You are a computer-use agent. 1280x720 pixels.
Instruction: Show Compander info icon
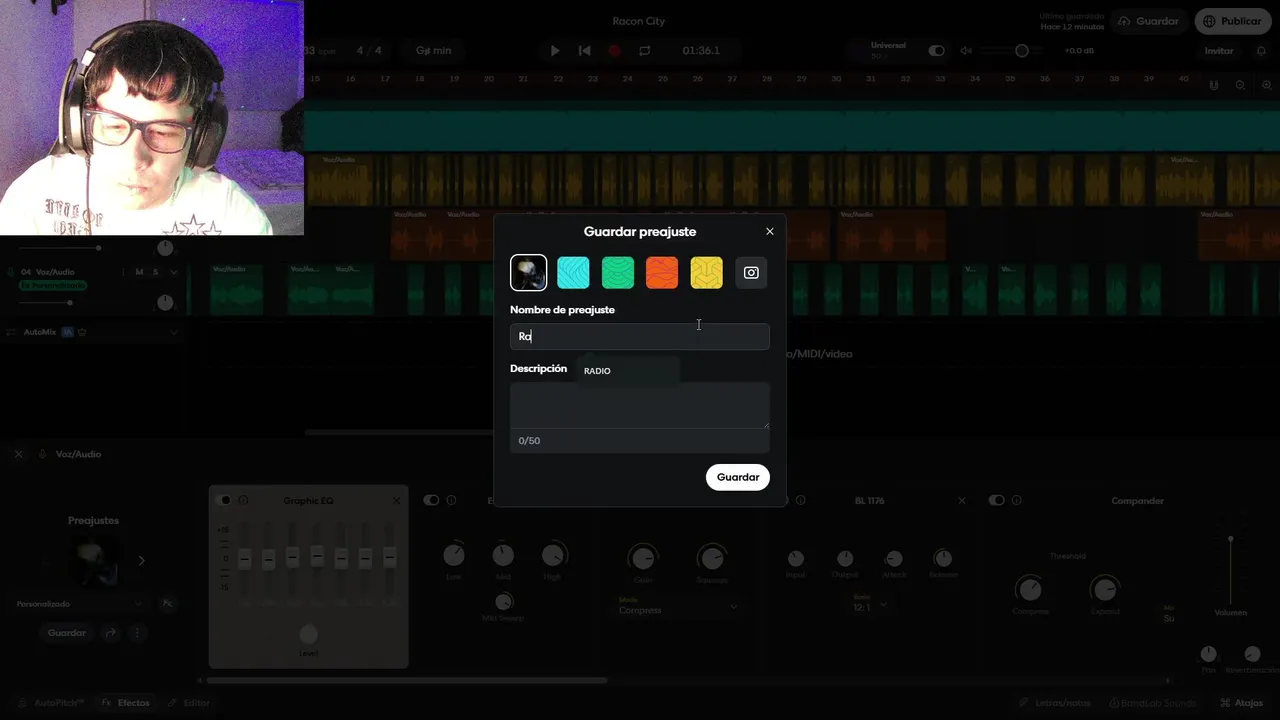click(x=1016, y=500)
